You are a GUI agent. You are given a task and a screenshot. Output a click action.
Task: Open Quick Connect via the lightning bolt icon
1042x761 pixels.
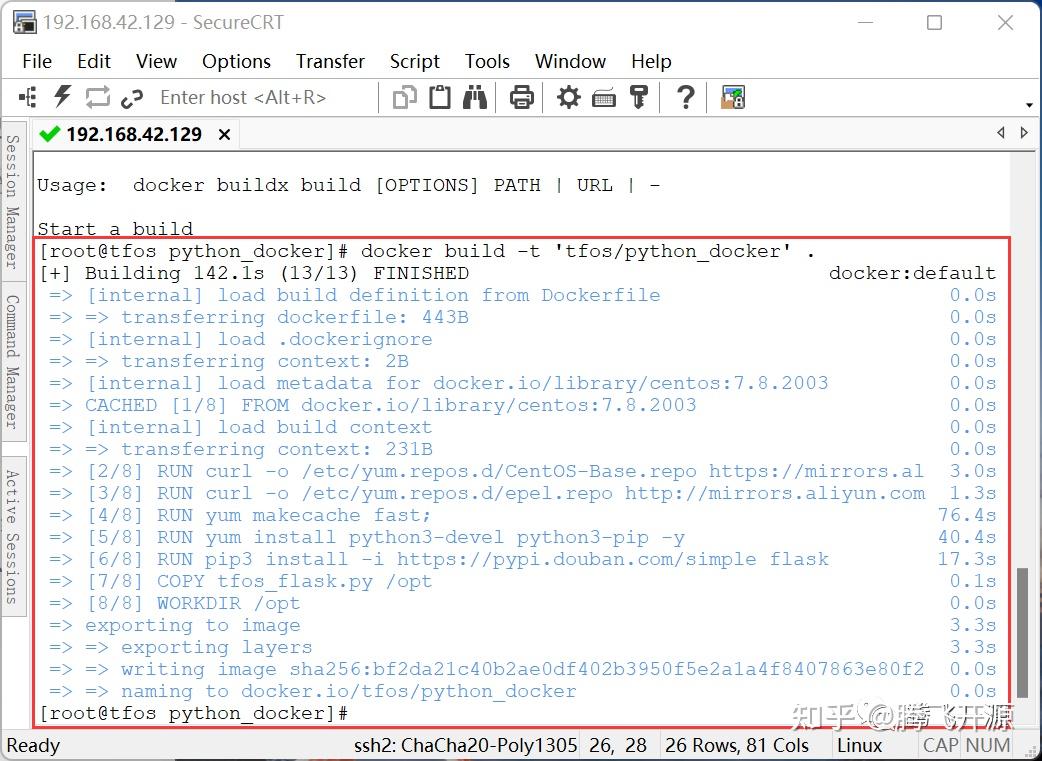pyautogui.click(x=62, y=96)
